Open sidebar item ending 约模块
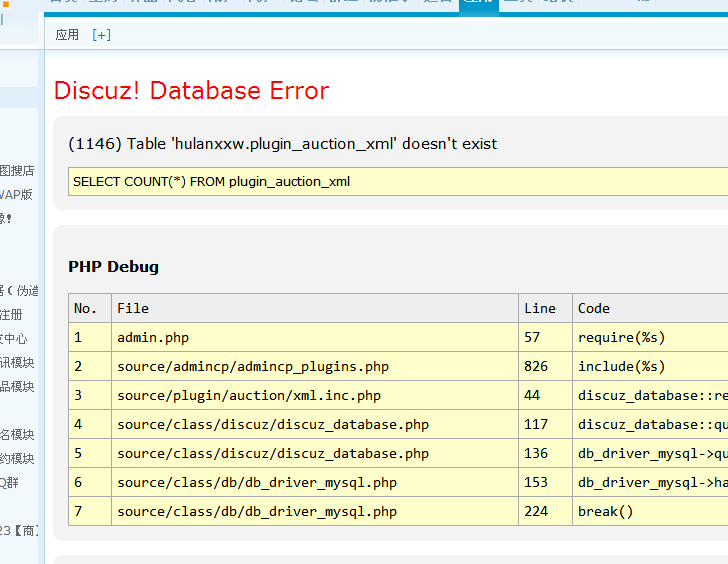This screenshot has width=728, height=564. pos(17,459)
